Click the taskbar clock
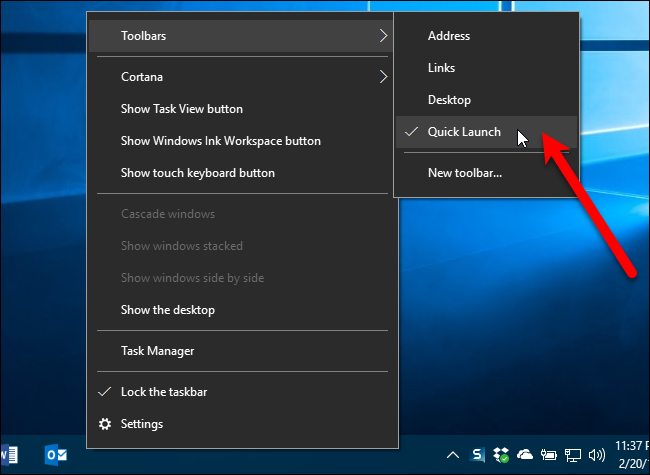 [x=632, y=455]
